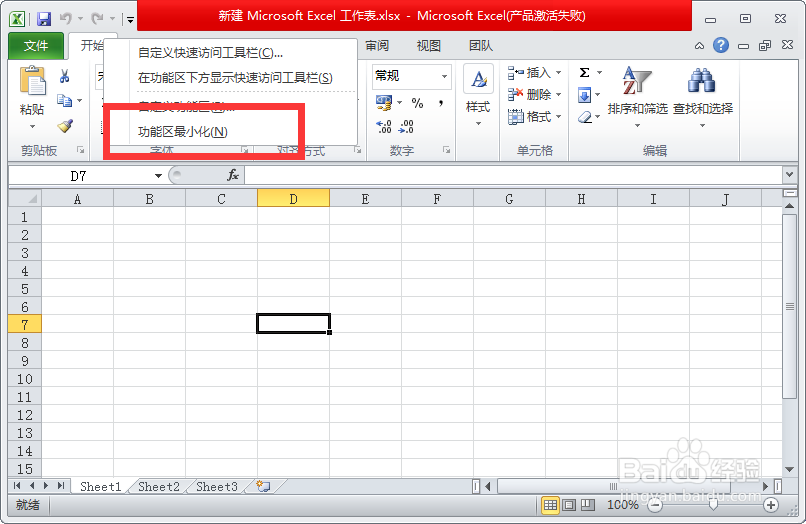The height and width of the screenshot is (524, 806).
Task: Expand the formula bar with right arrow
Action: [x=789, y=175]
